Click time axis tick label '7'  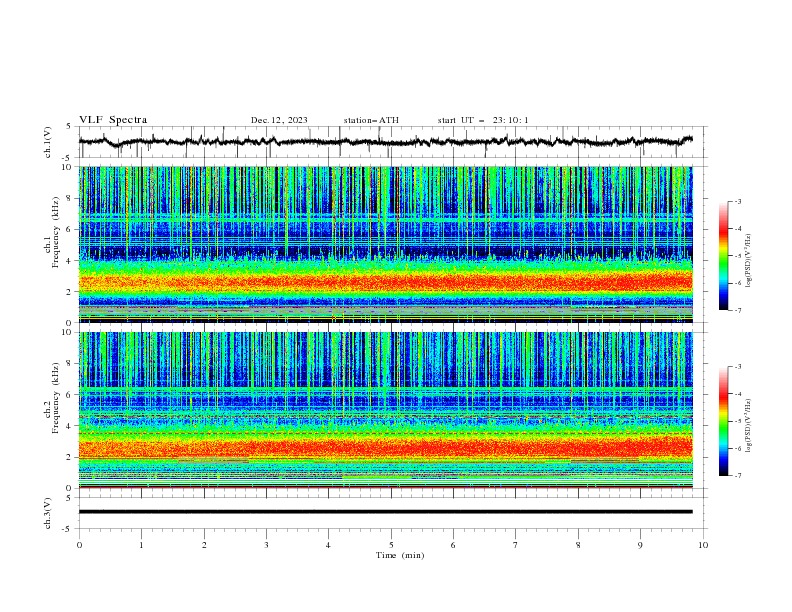click(516, 545)
